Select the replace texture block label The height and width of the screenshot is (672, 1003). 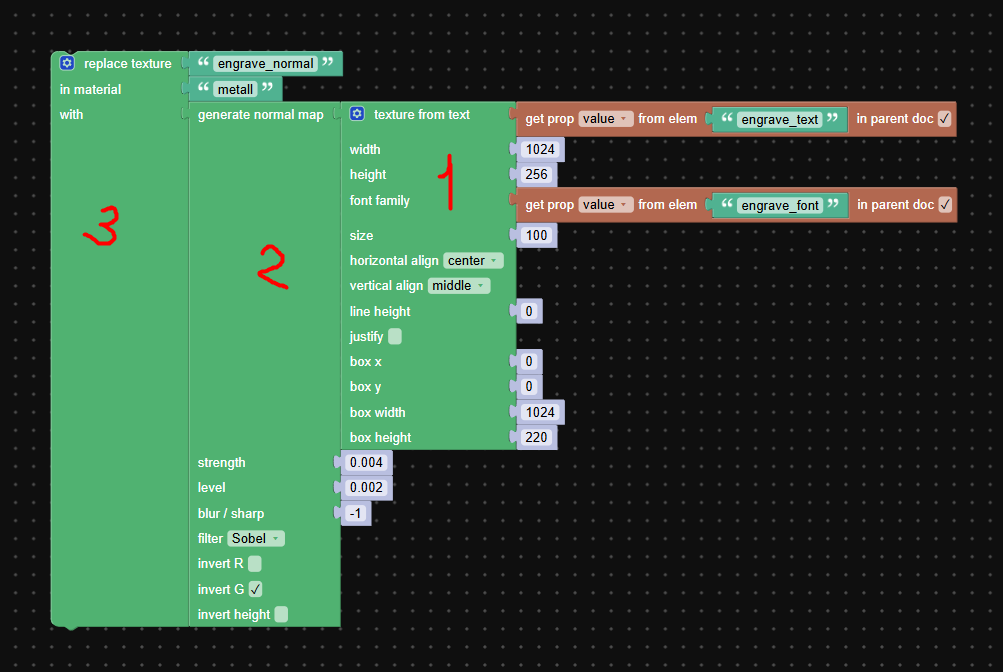[128, 63]
